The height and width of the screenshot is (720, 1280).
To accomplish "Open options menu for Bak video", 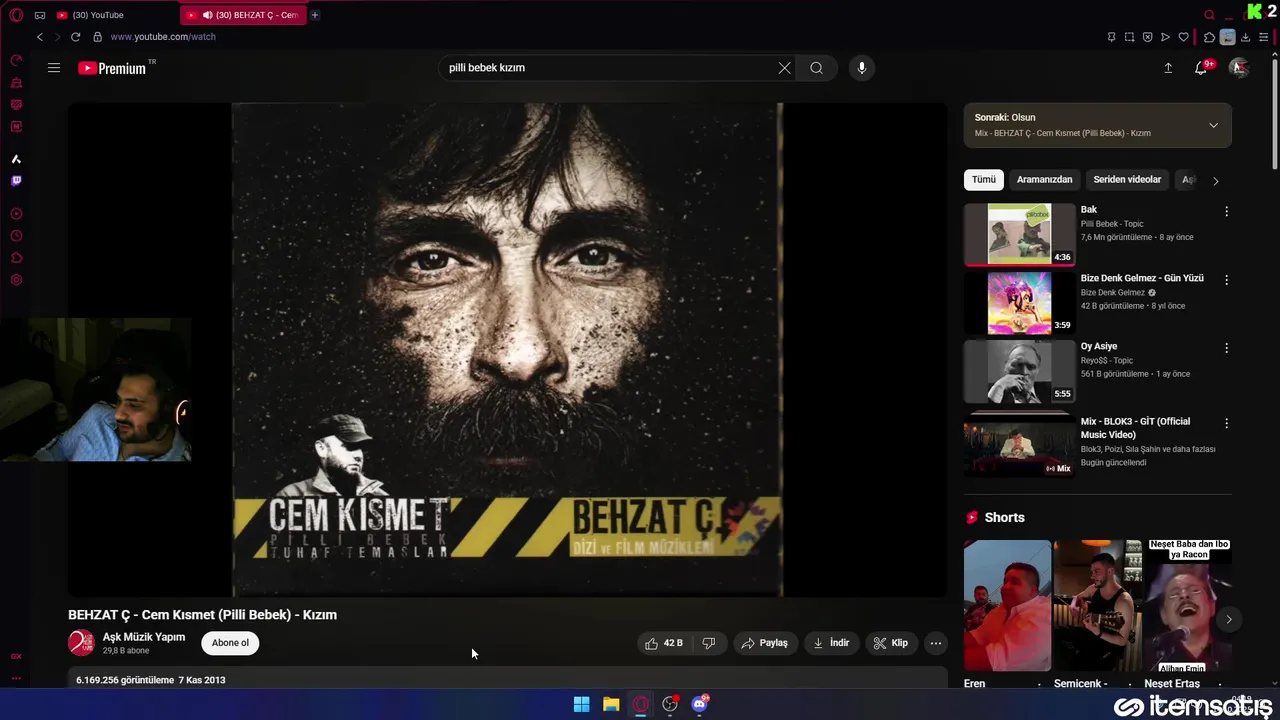I will point(1226,211).
